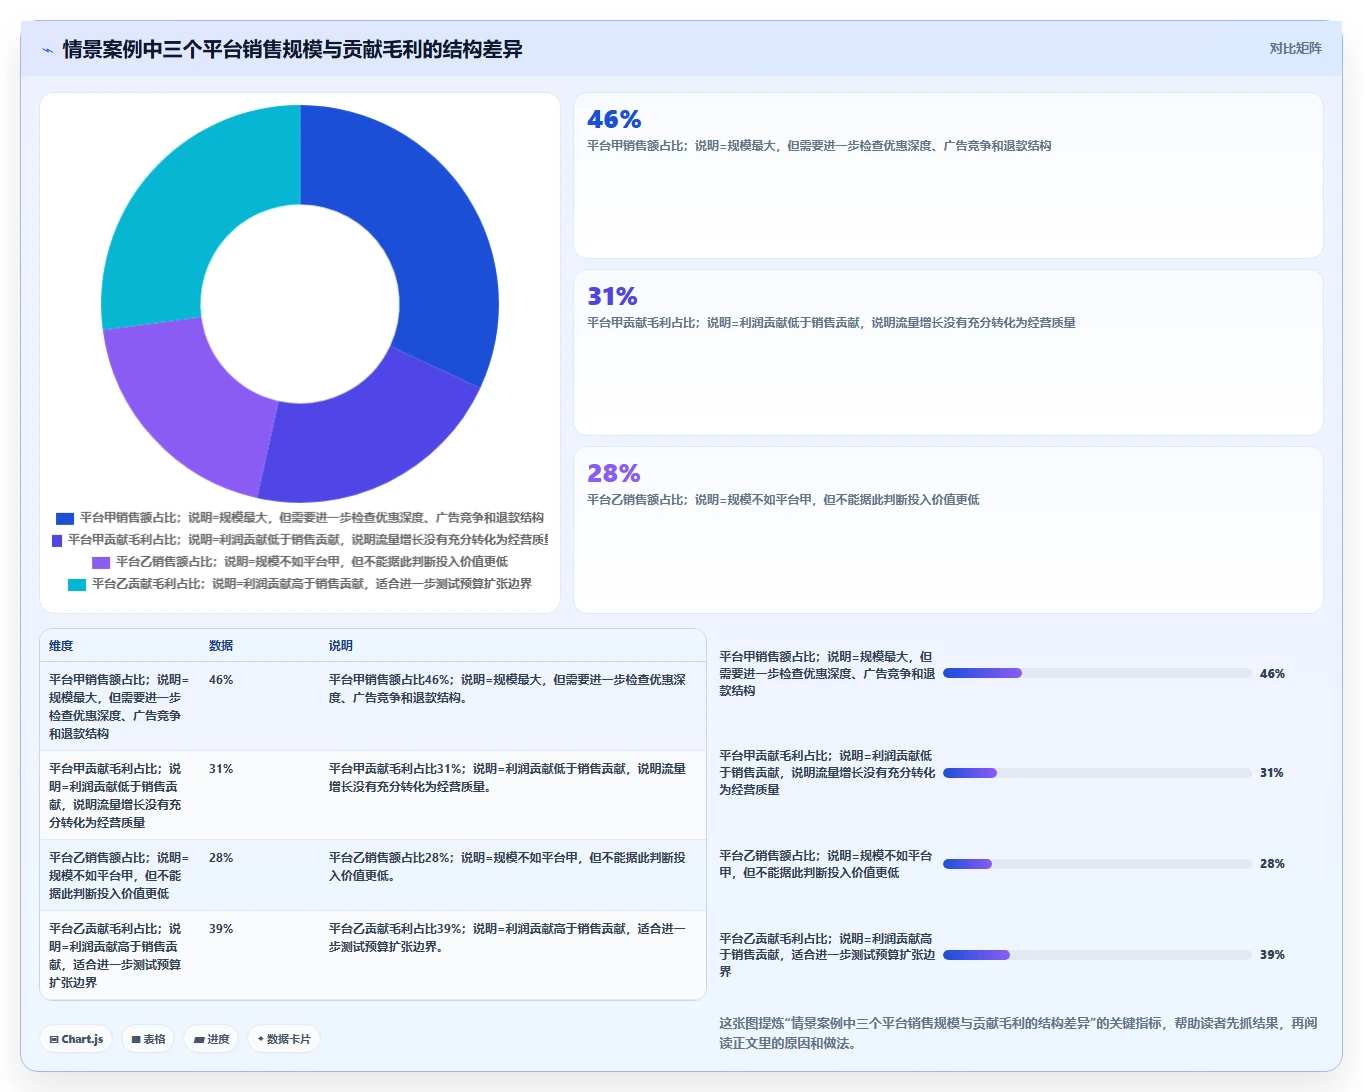Click the 维度 column header
Viewport: 1363px width, 1092px height.
tap(61, 646)
